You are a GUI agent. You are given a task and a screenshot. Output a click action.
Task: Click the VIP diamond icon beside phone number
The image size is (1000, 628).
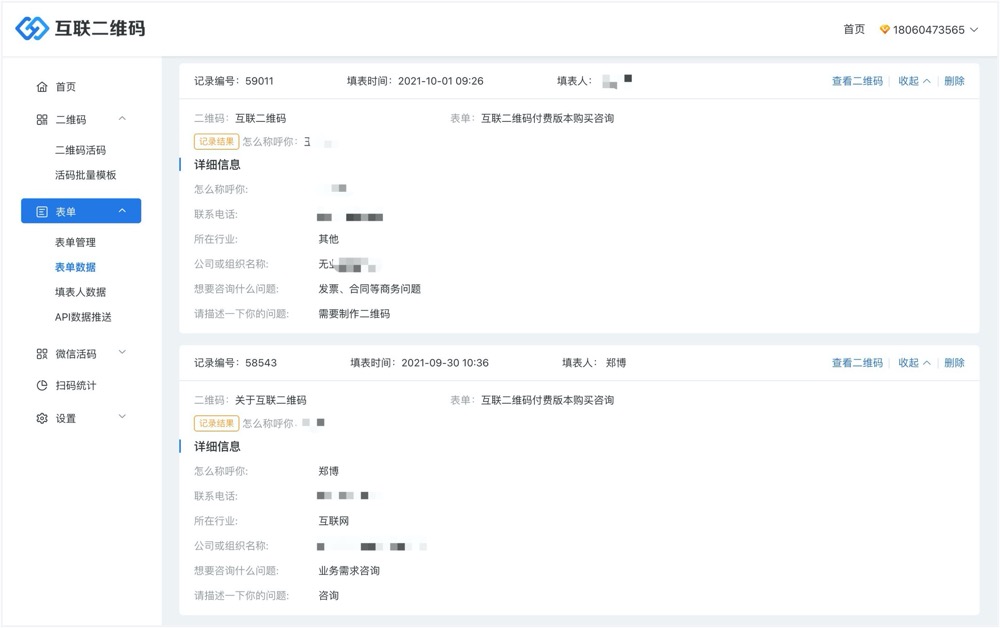coord(884,30)
